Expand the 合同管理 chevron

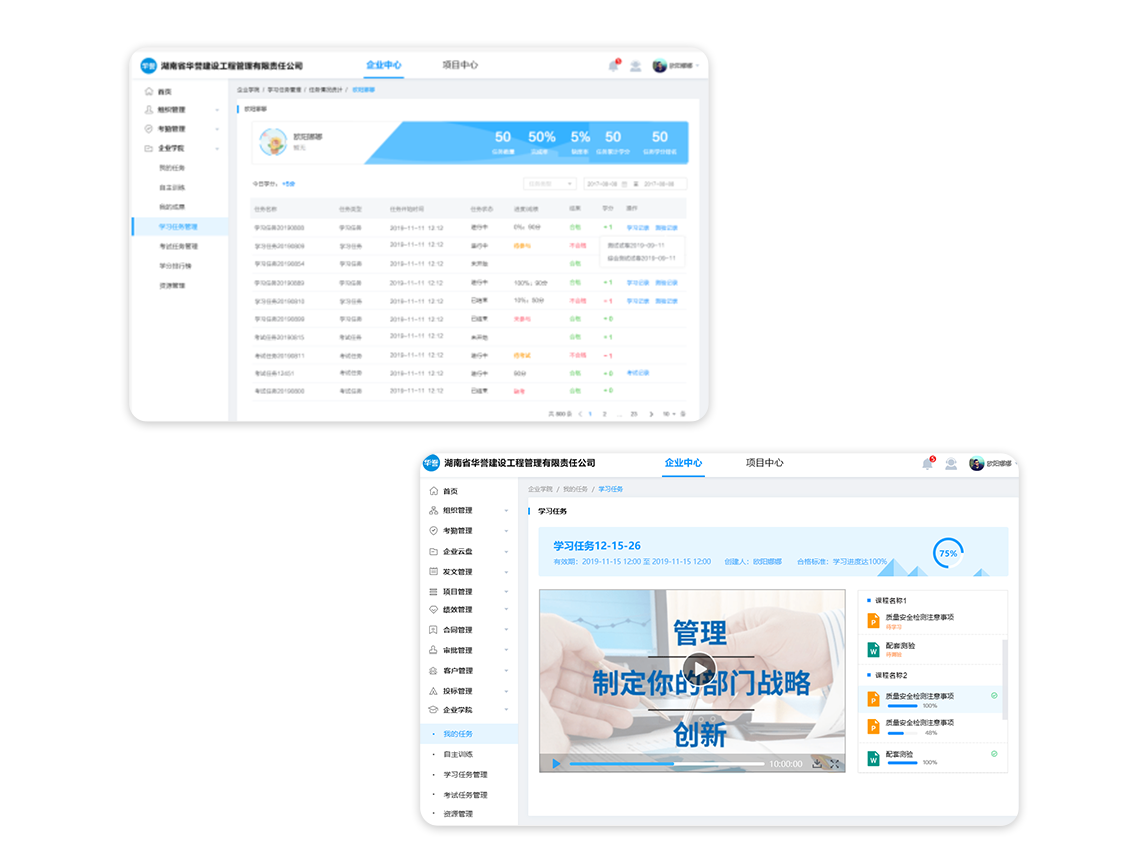coord(506,630)
